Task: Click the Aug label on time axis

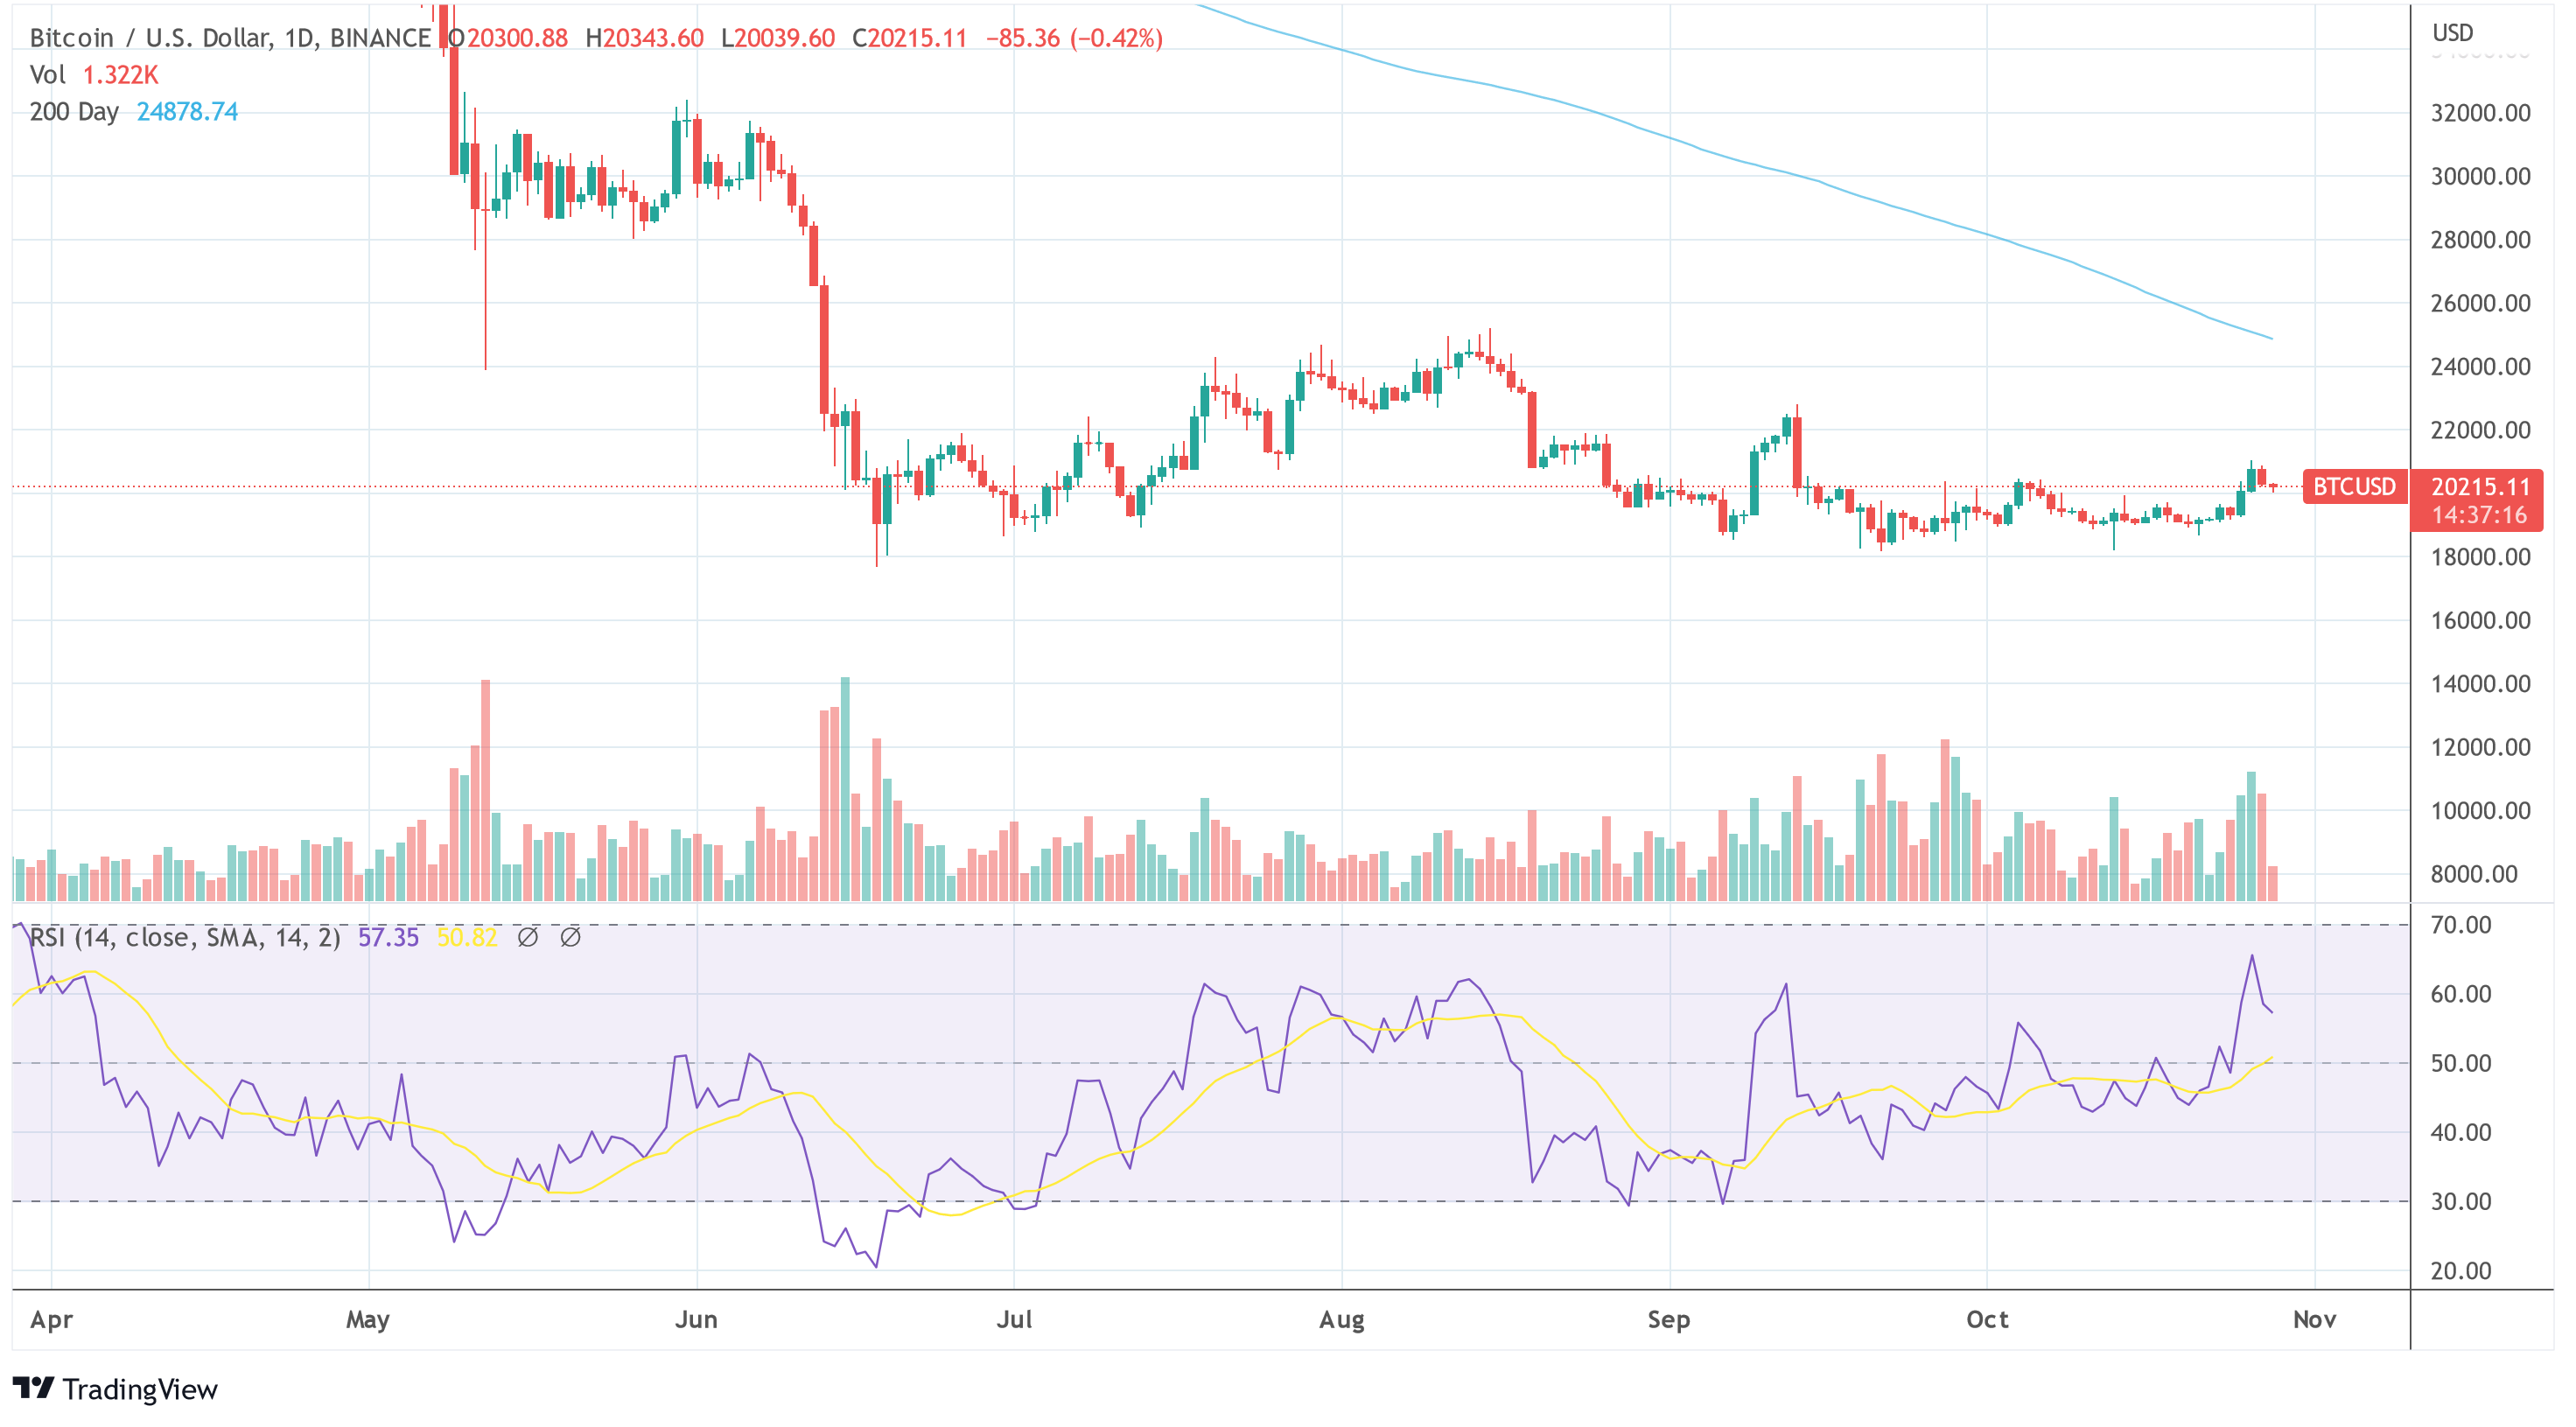Action: coord(1341,1320)
